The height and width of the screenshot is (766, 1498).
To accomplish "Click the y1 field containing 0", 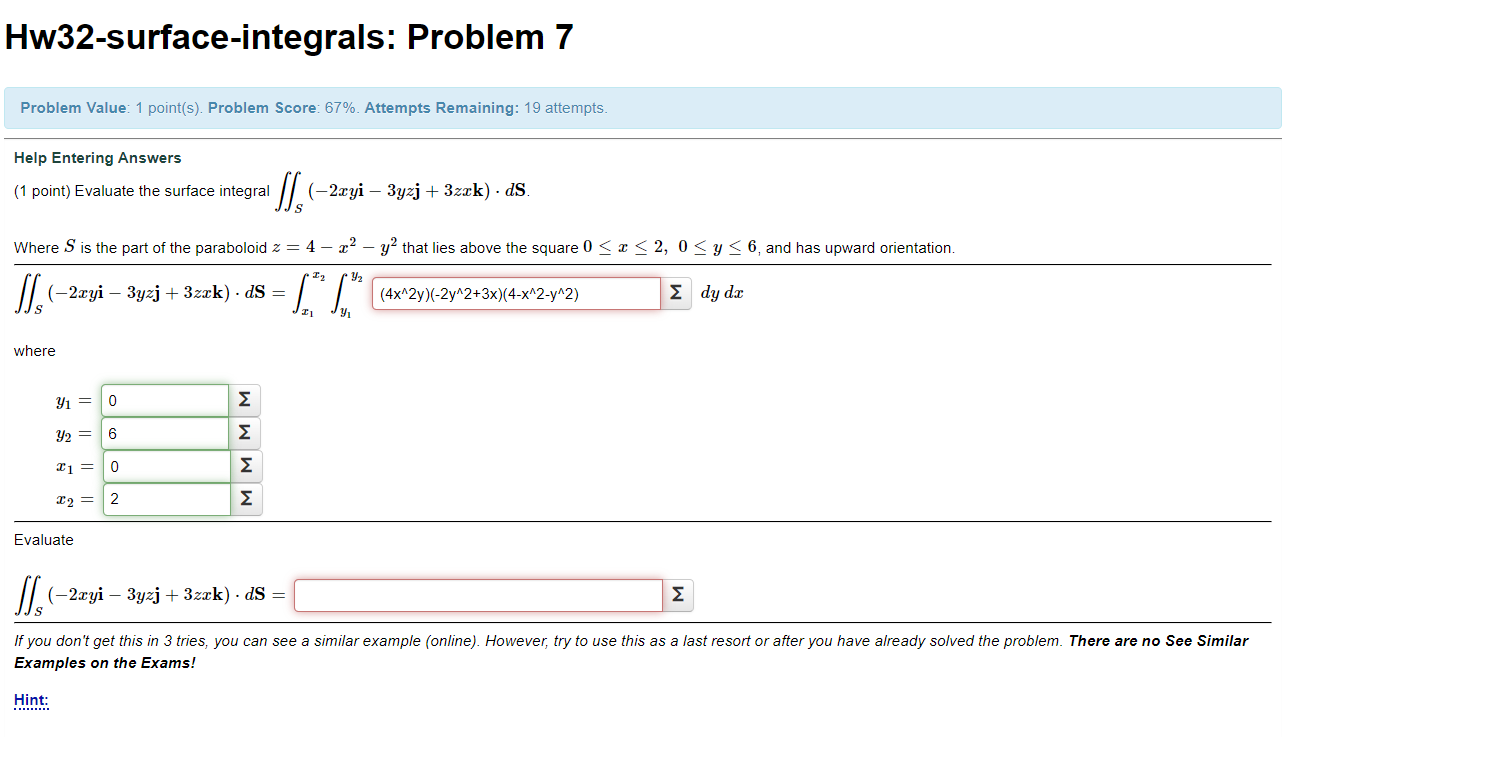I will (x=164, y=399).
